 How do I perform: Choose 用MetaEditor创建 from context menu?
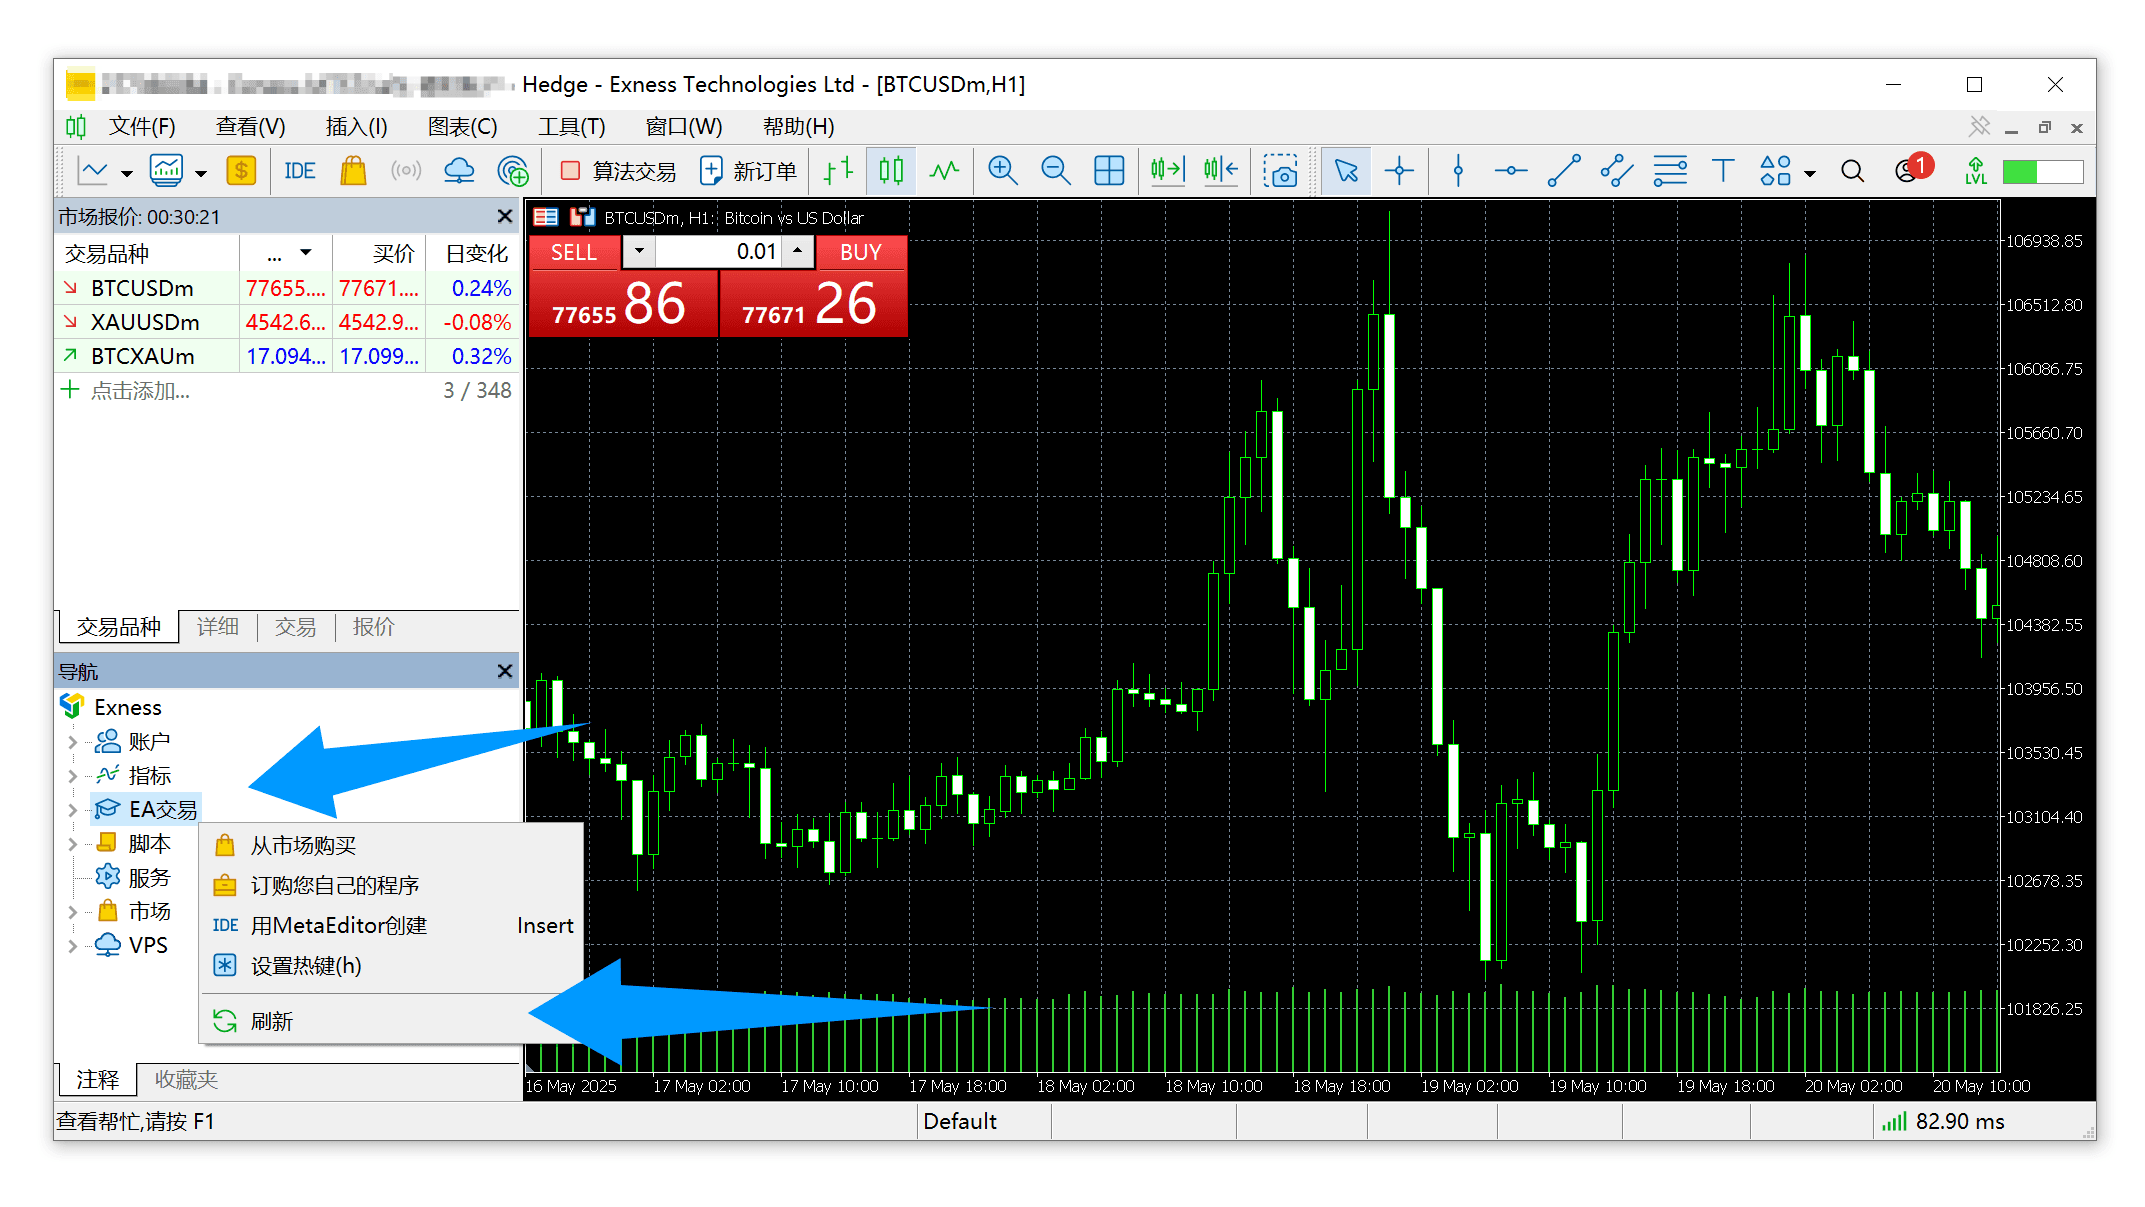(392, 926)
